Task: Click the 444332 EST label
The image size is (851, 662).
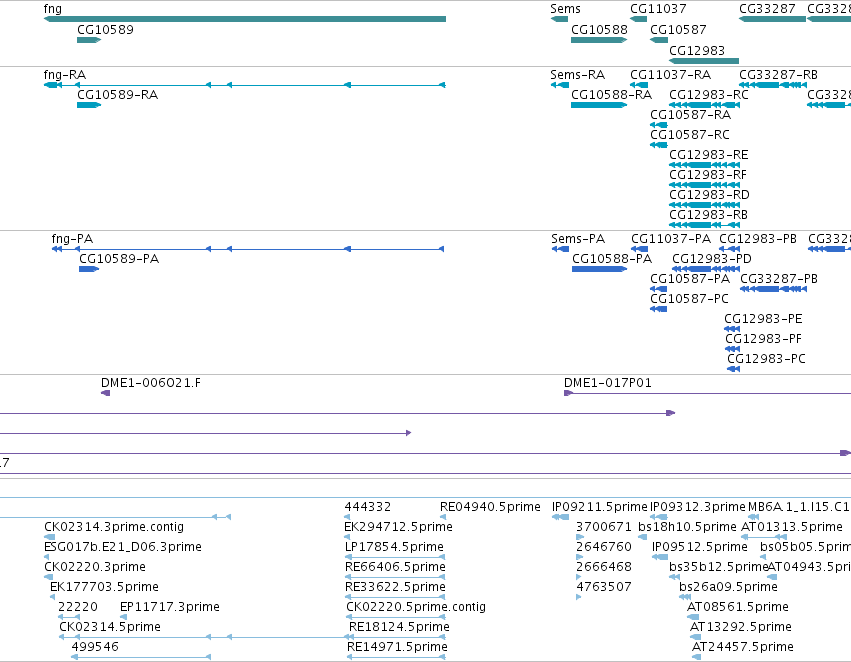Action: pyautogui.click(x=367, y=507)
